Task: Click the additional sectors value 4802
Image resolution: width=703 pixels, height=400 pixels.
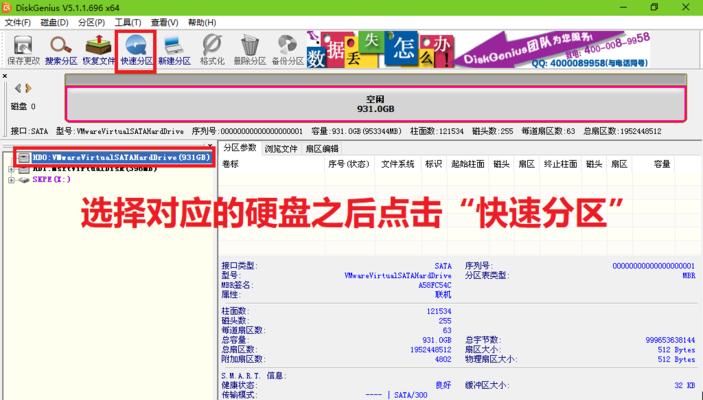Action: (443, 359)
